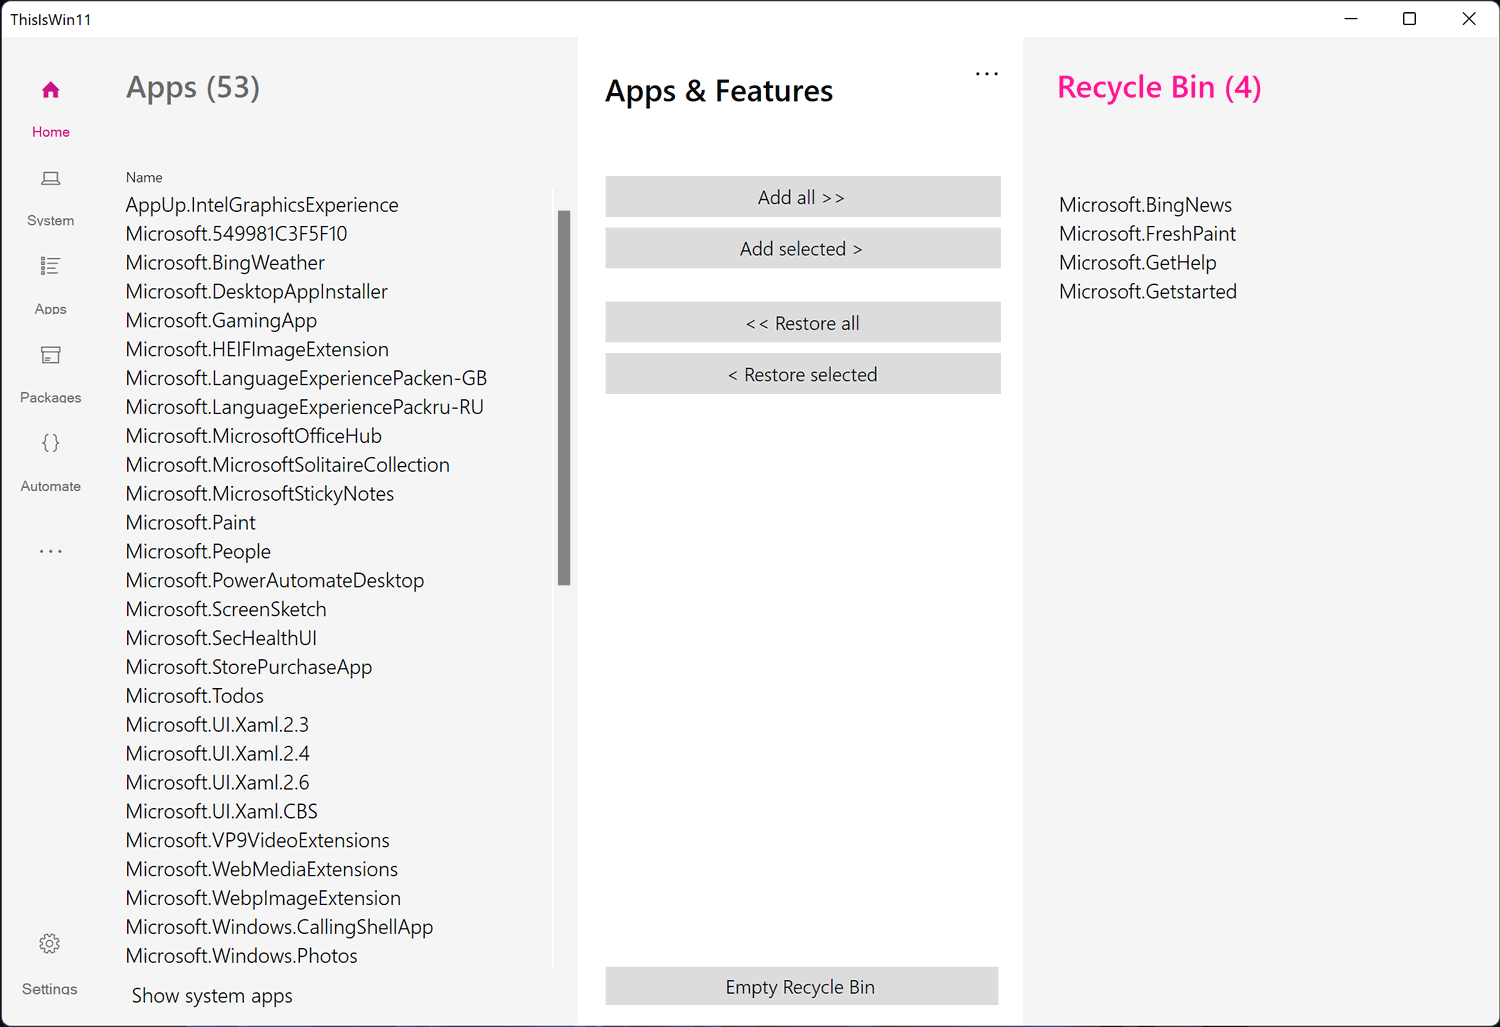1500x1027 pixels.
Task: Select Microsoft.BingWeather in the apps list
Action: coord(225,263)
